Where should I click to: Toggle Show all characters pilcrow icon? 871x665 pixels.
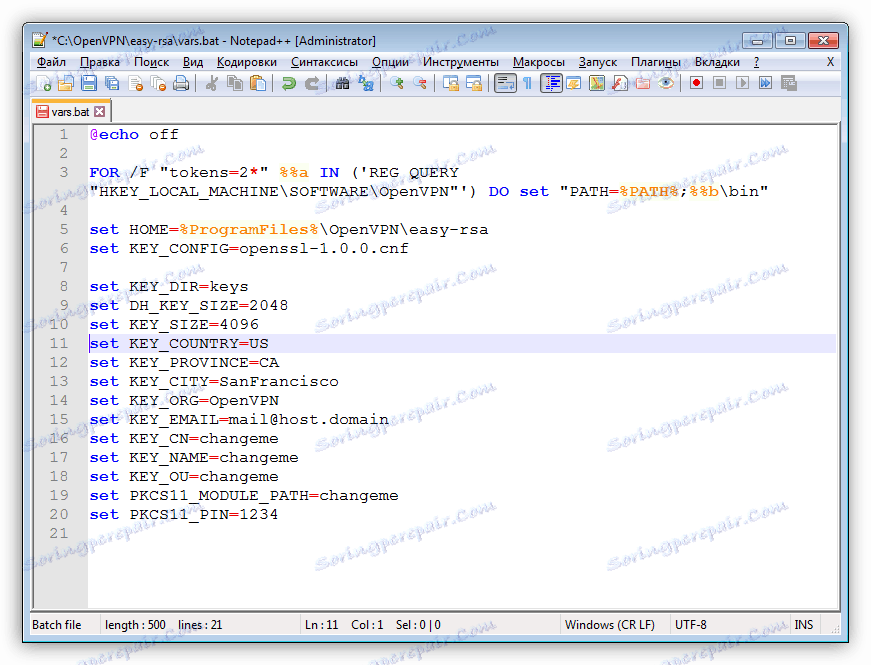pos(528,83)
